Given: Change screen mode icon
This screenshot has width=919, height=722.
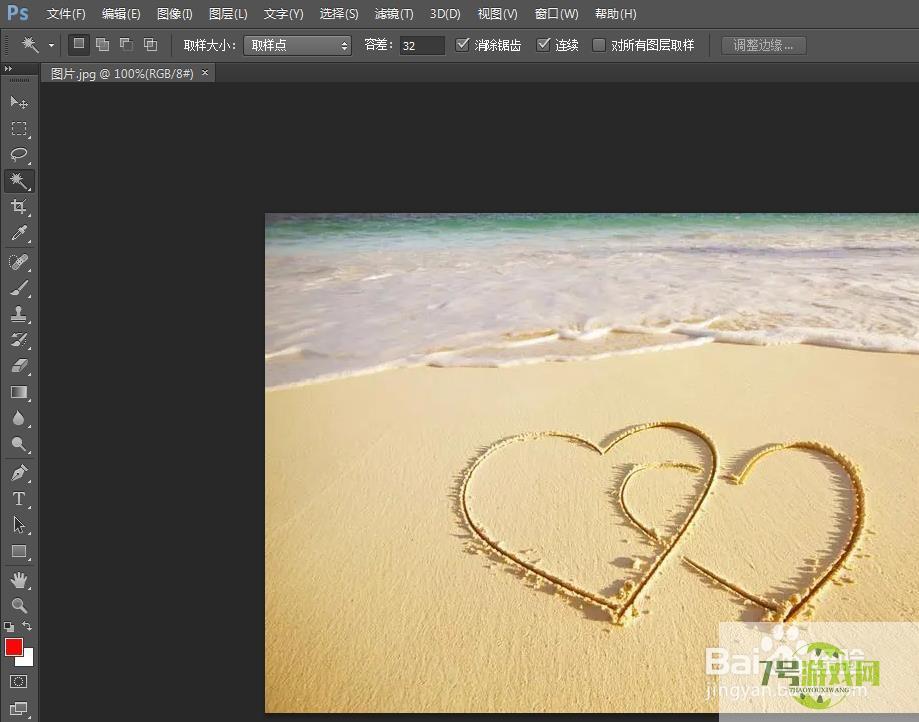Looking at the screenshot, I should click(x=19, y=709).
